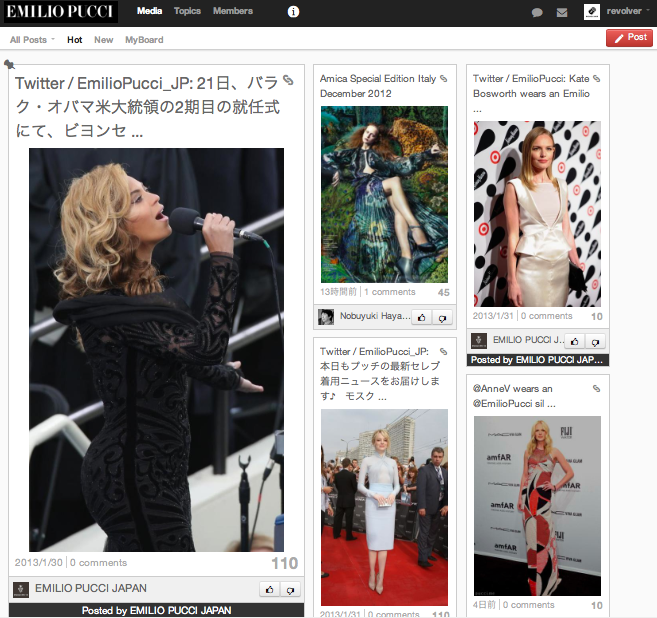The image size is (657, 618).
Task: Click link icon on Kate Bosworth post
Action: (x=596, y=78)
